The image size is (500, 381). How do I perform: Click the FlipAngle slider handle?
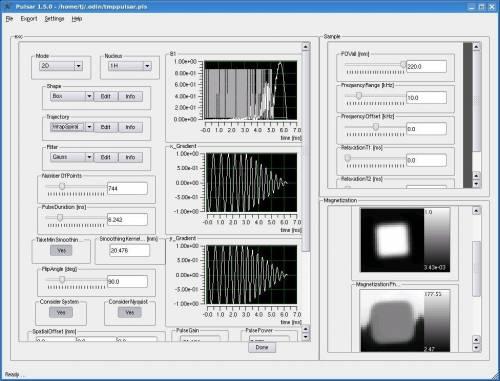(62, 279)
